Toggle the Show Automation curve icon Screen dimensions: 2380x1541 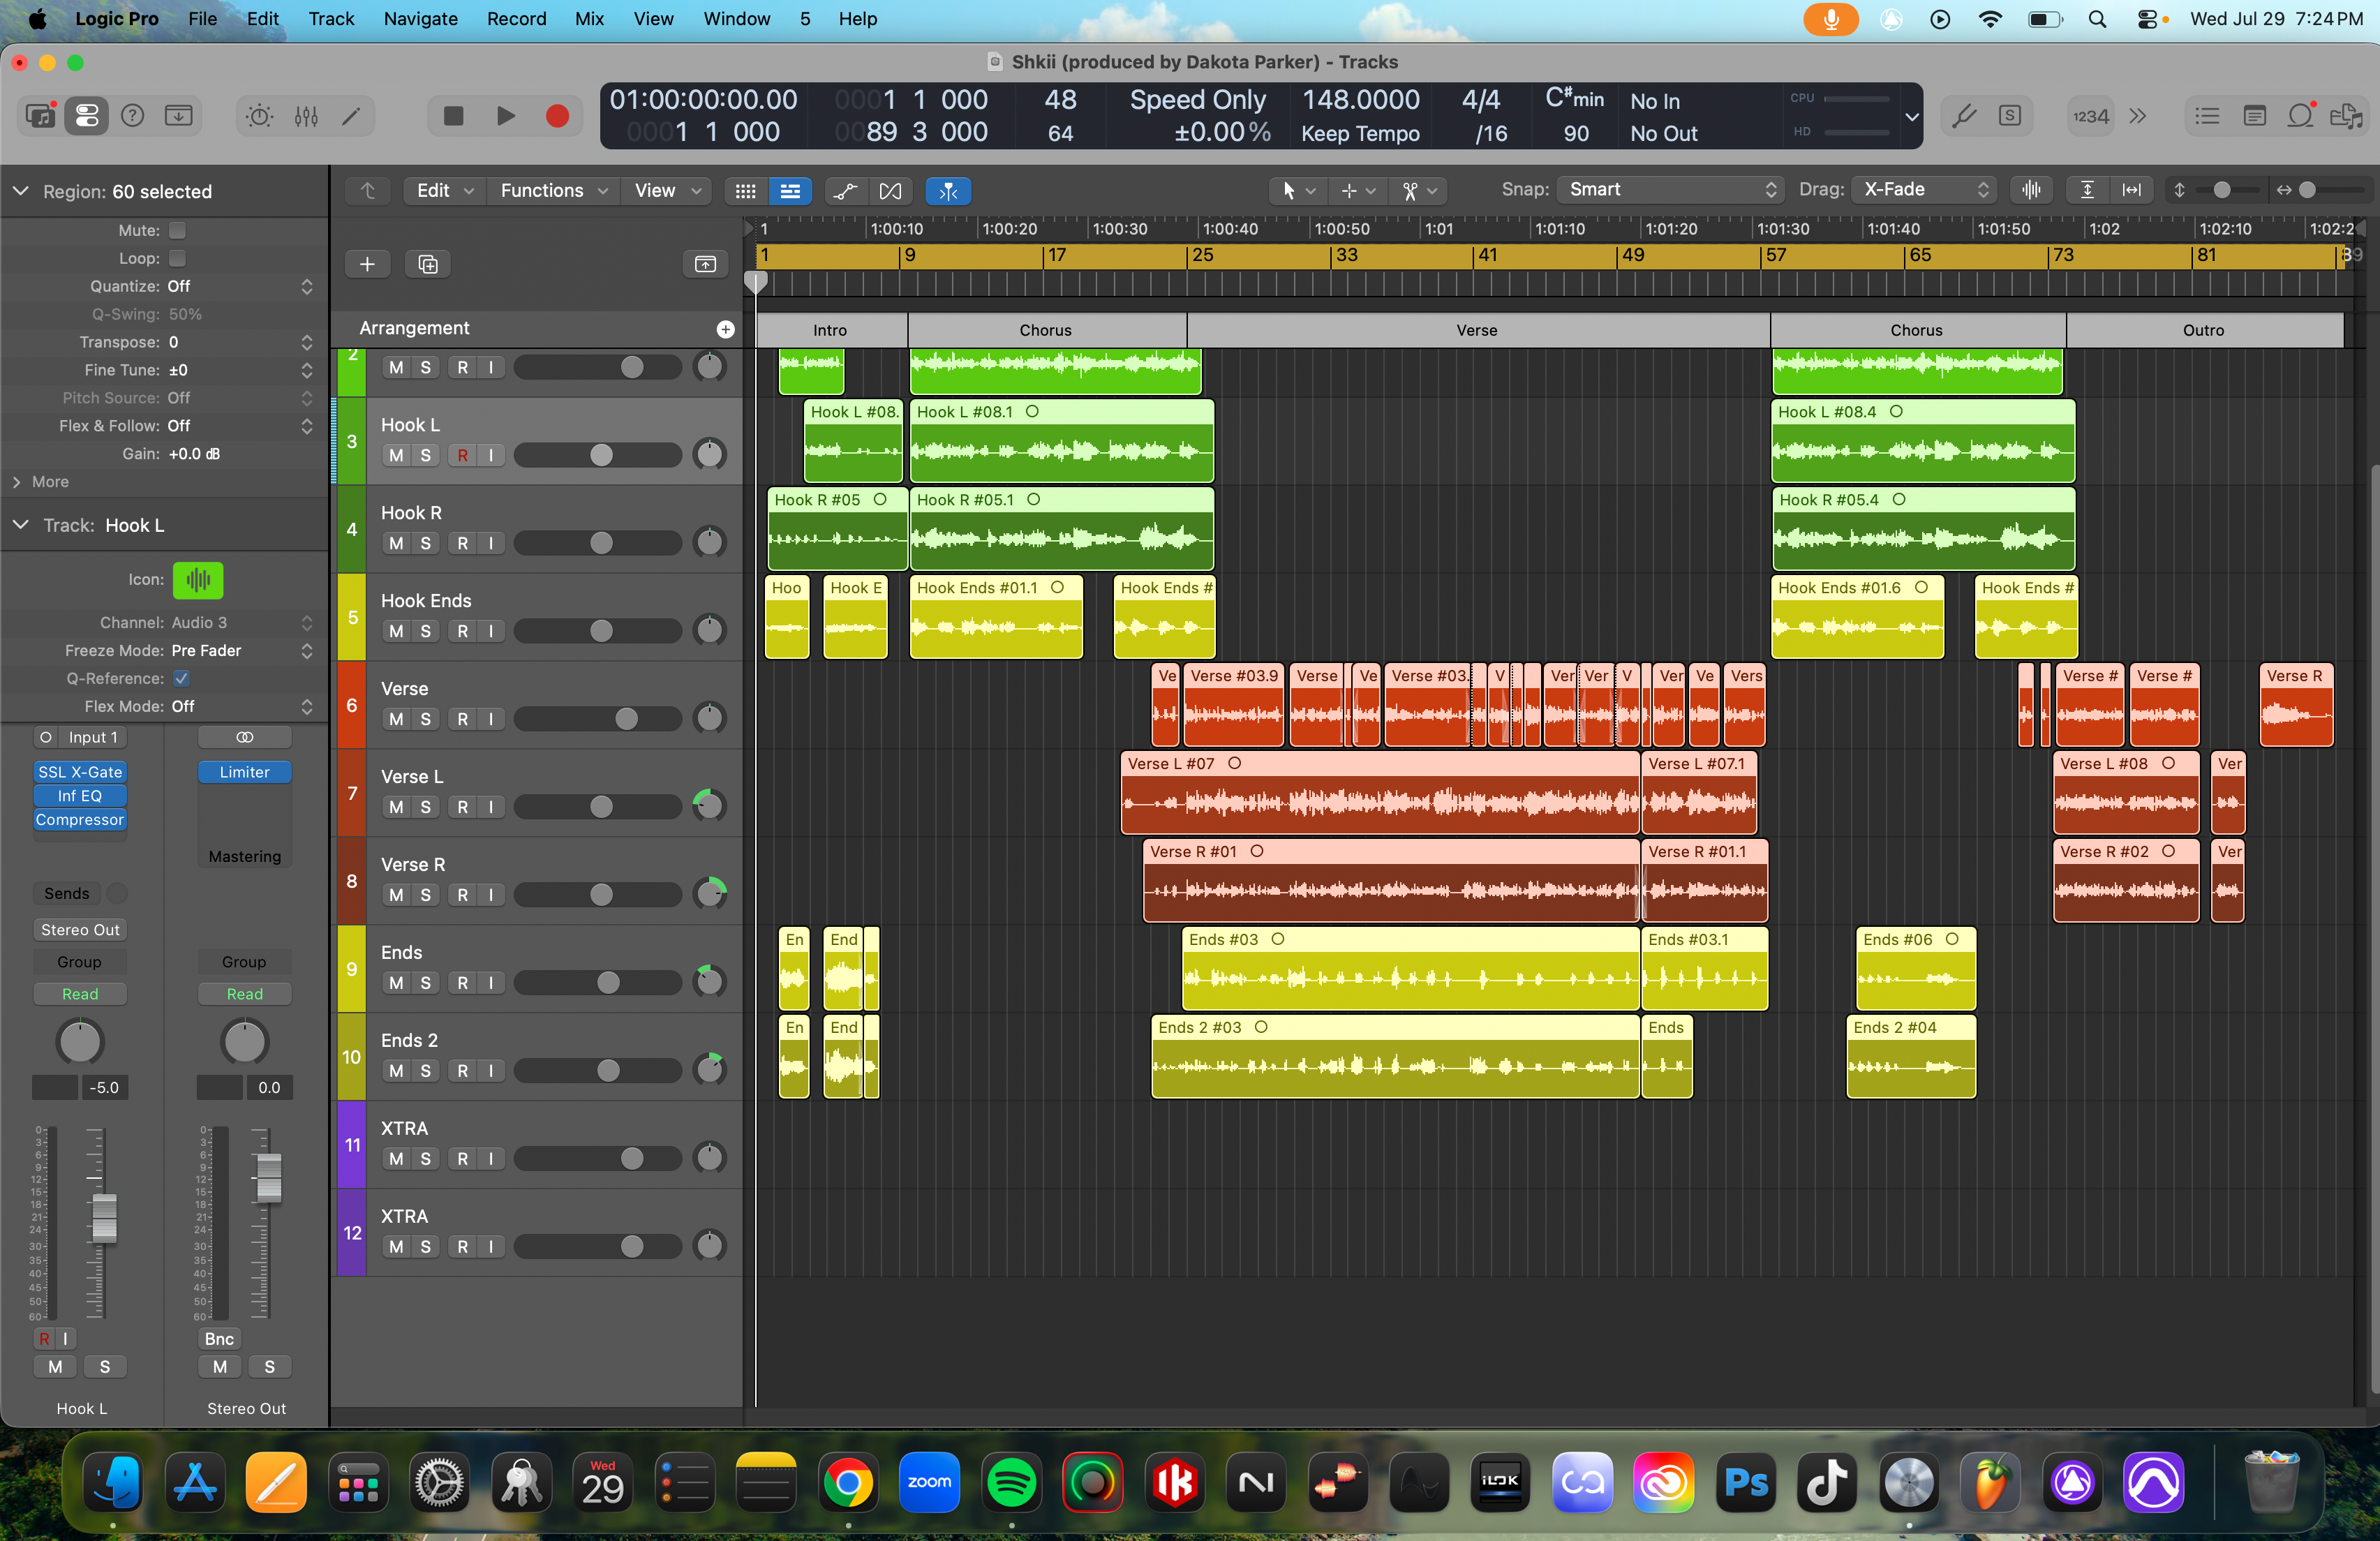pos(846,191)
